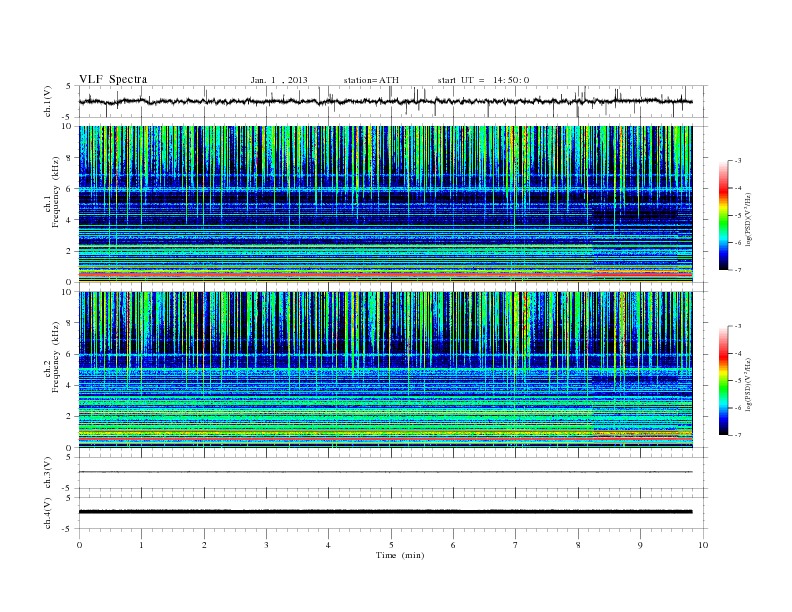The height and width of the screenshot is (612, 792).
Task: Click time axis tick label "2"
Action: (204, 545)
